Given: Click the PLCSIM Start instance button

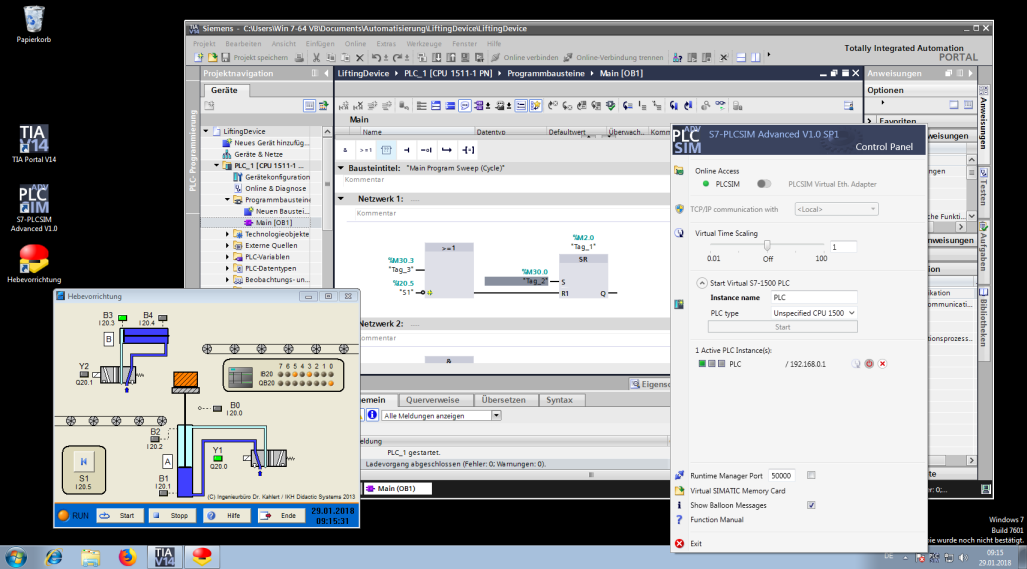Looking at the screenshot, I should pyautogui.click(x=782, y=327).
